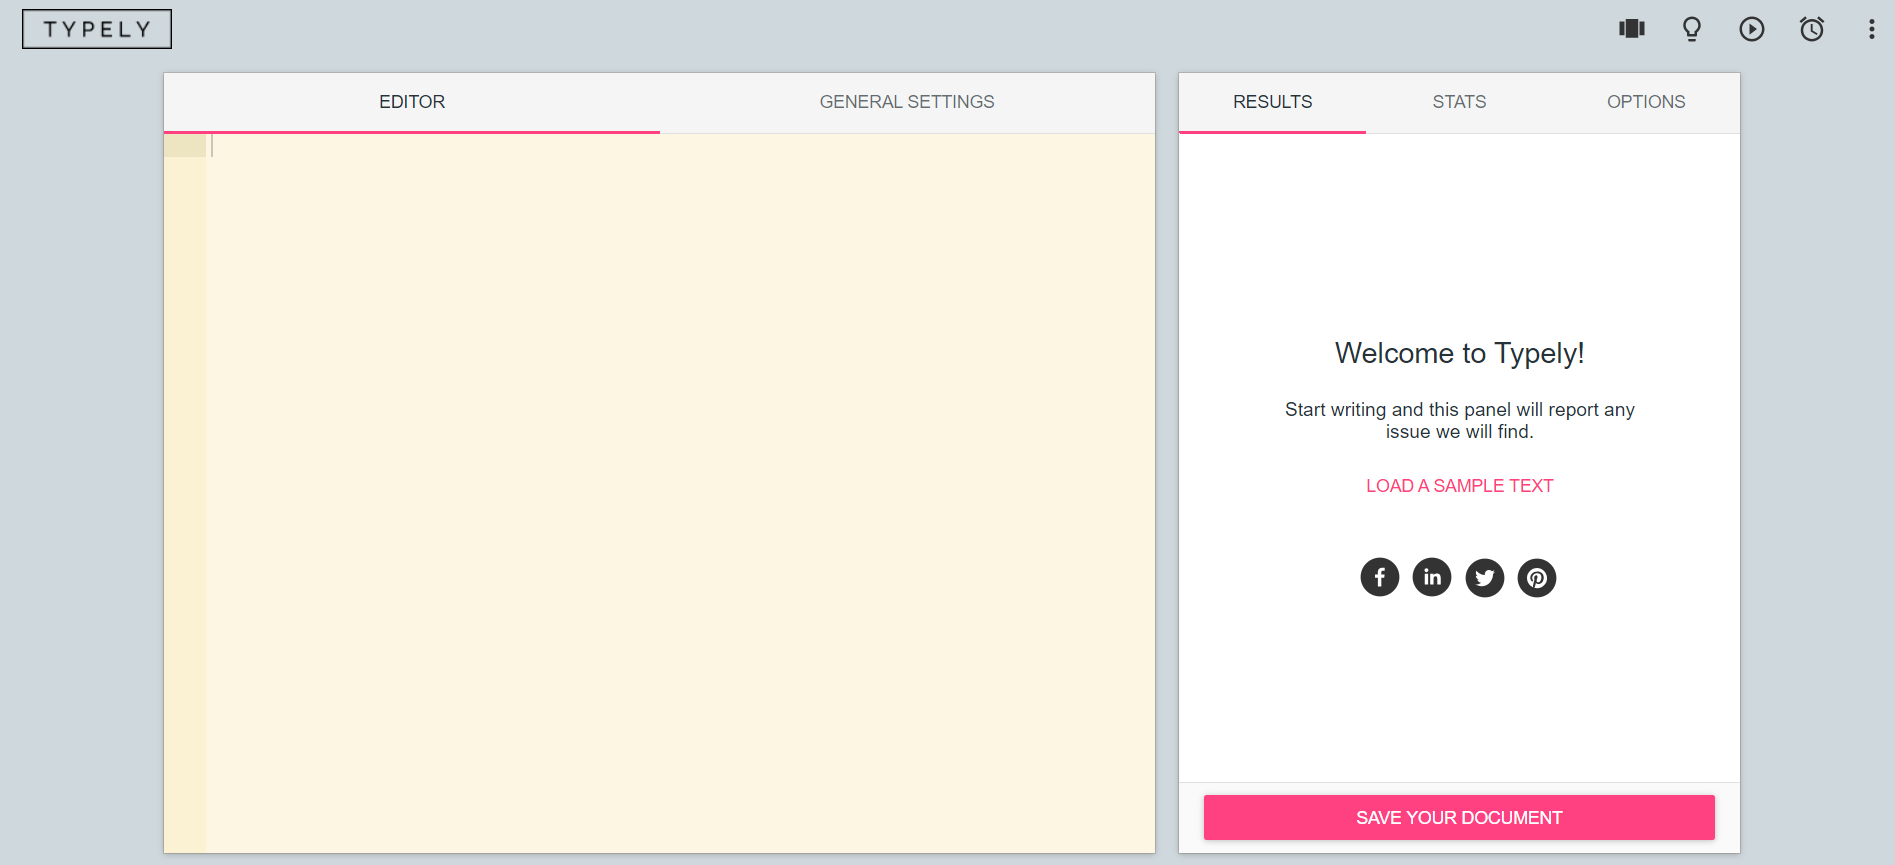
Task: Click inside the editor text area
Action: tap(680, 493)
